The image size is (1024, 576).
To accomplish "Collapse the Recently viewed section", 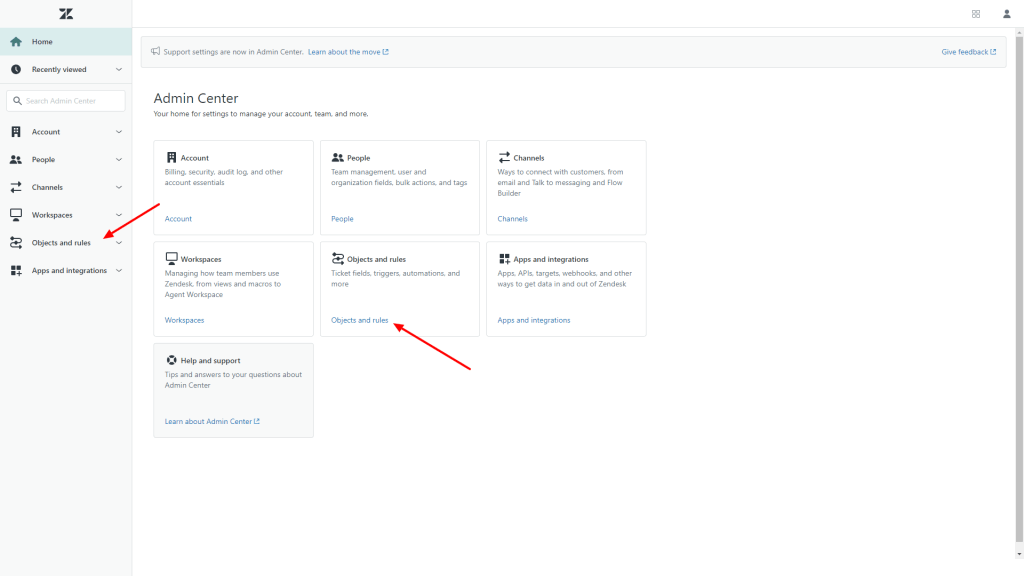I will (118, 69).
